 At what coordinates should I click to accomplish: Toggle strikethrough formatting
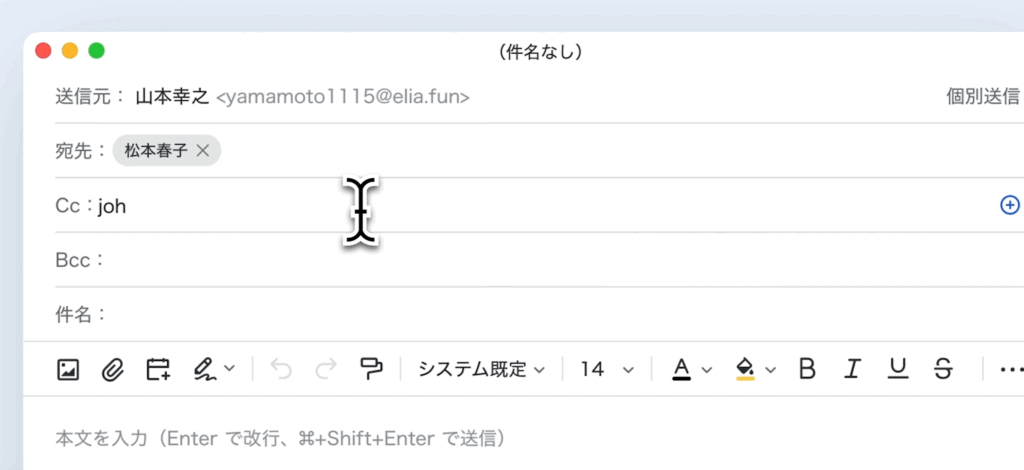pos(943,369)
